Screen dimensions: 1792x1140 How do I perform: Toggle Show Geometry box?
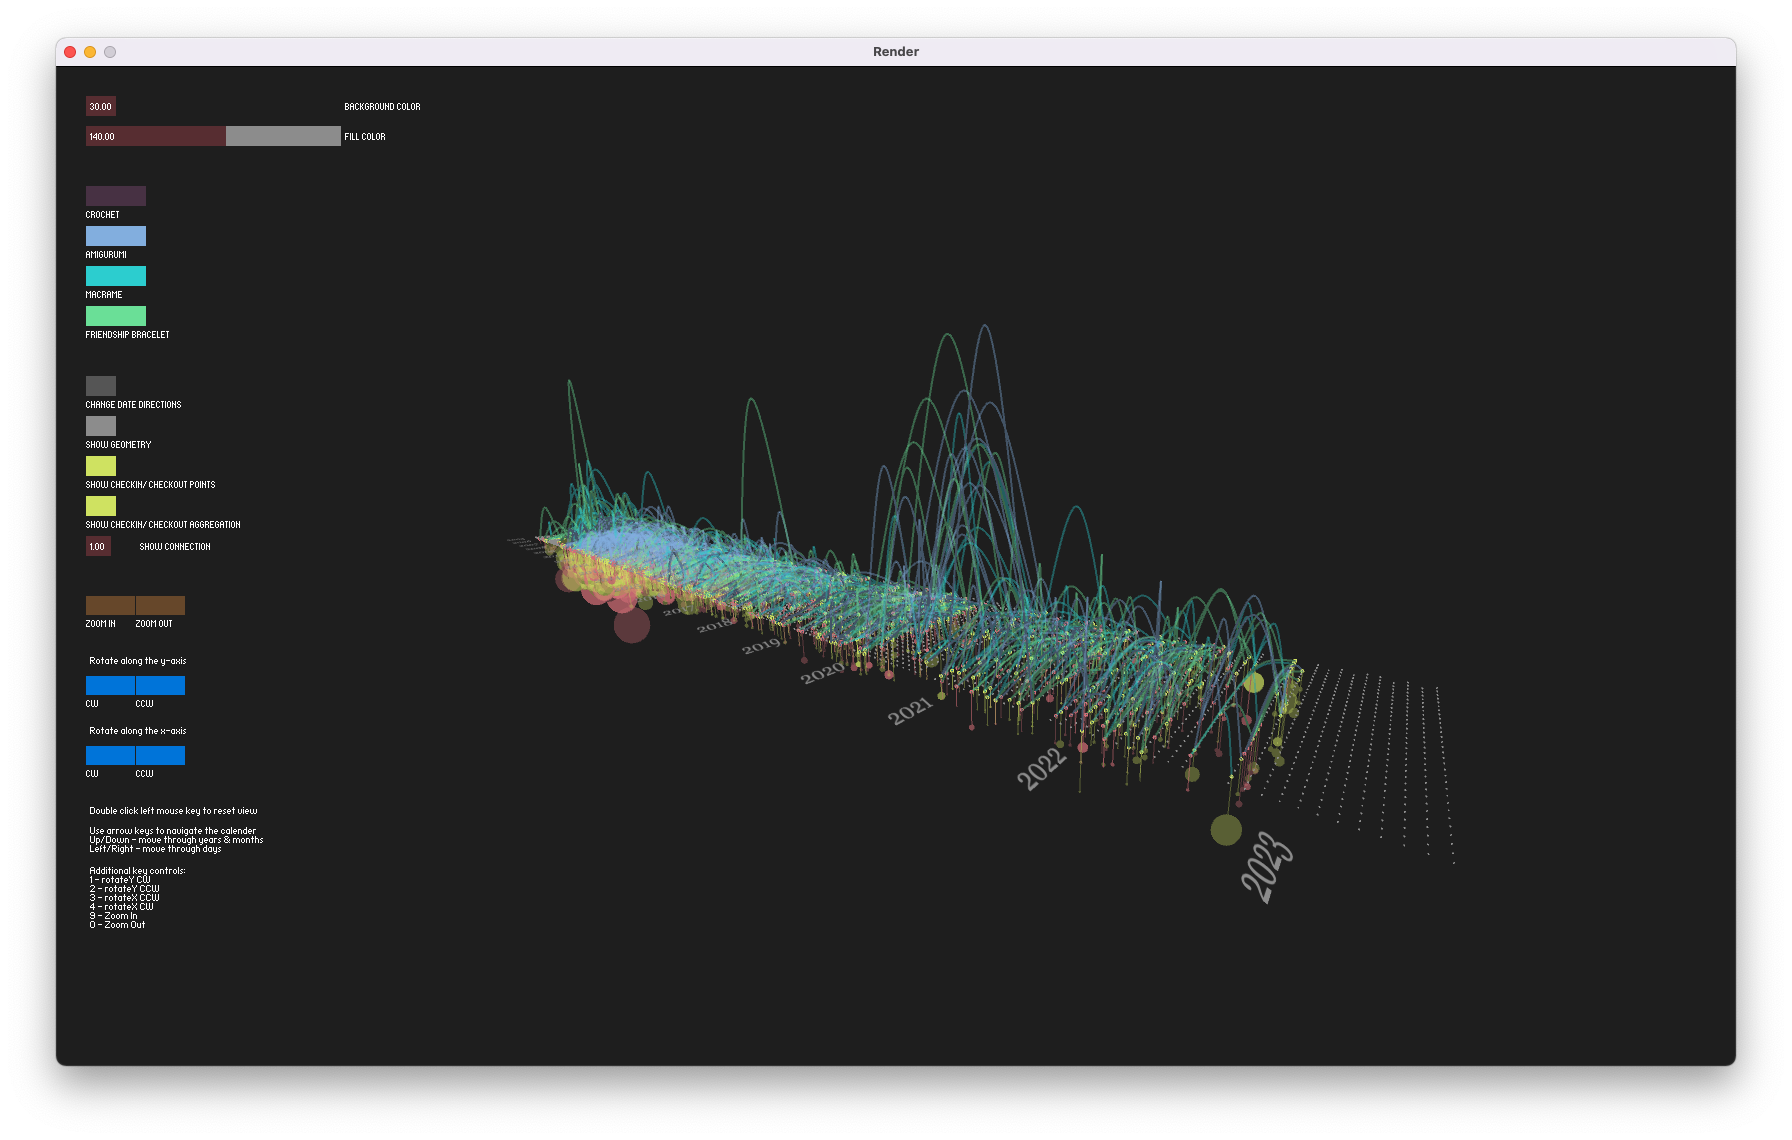[101, 426]
